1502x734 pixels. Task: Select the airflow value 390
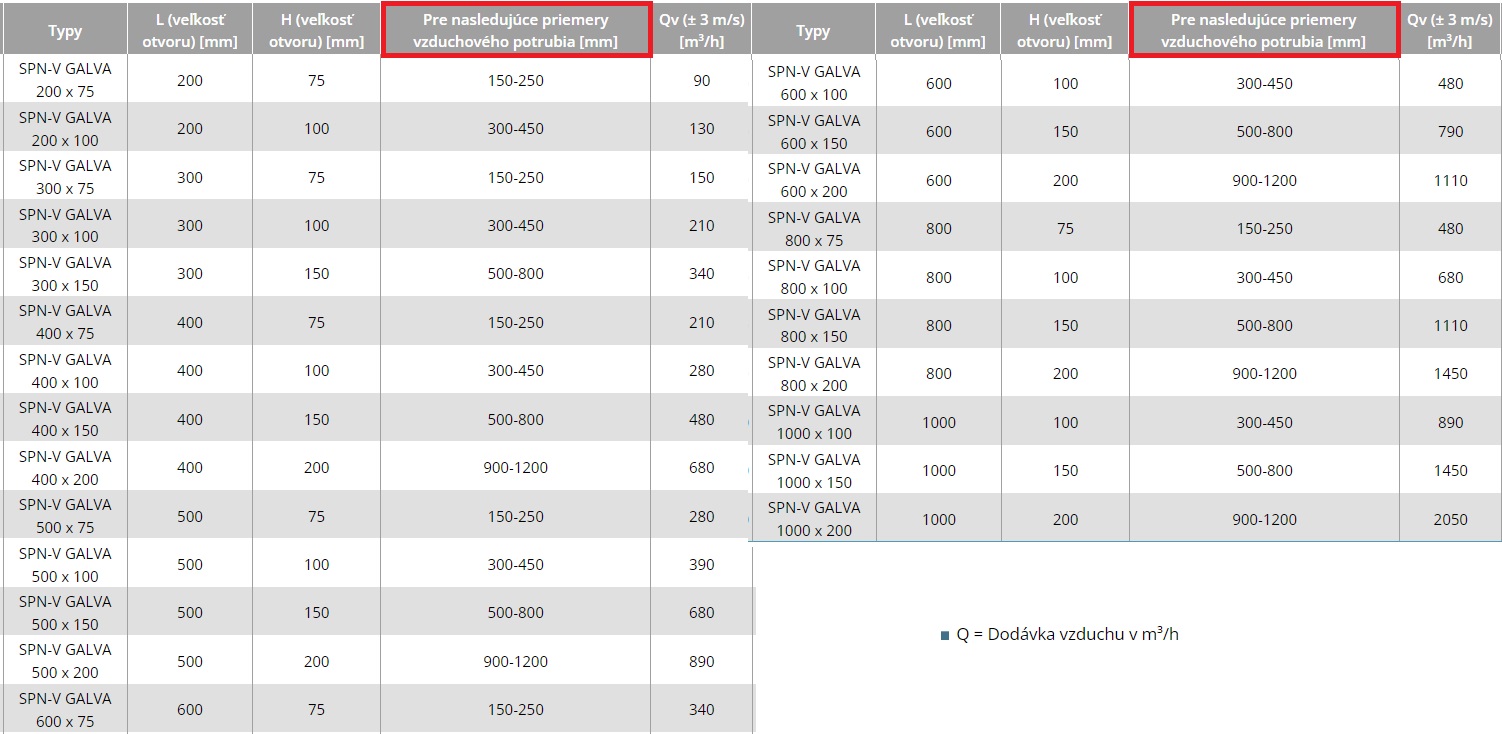click(x=702, y=564)
